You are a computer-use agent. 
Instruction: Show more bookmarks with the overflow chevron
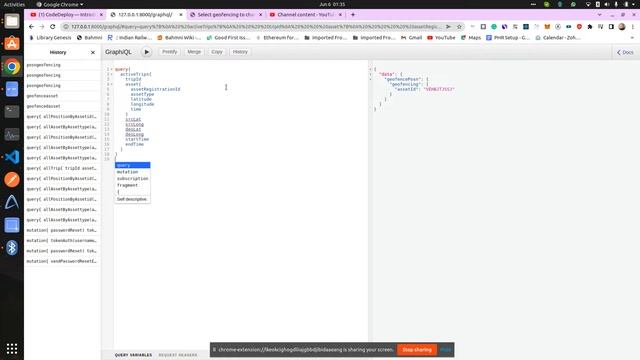click(x=632, y=38)
